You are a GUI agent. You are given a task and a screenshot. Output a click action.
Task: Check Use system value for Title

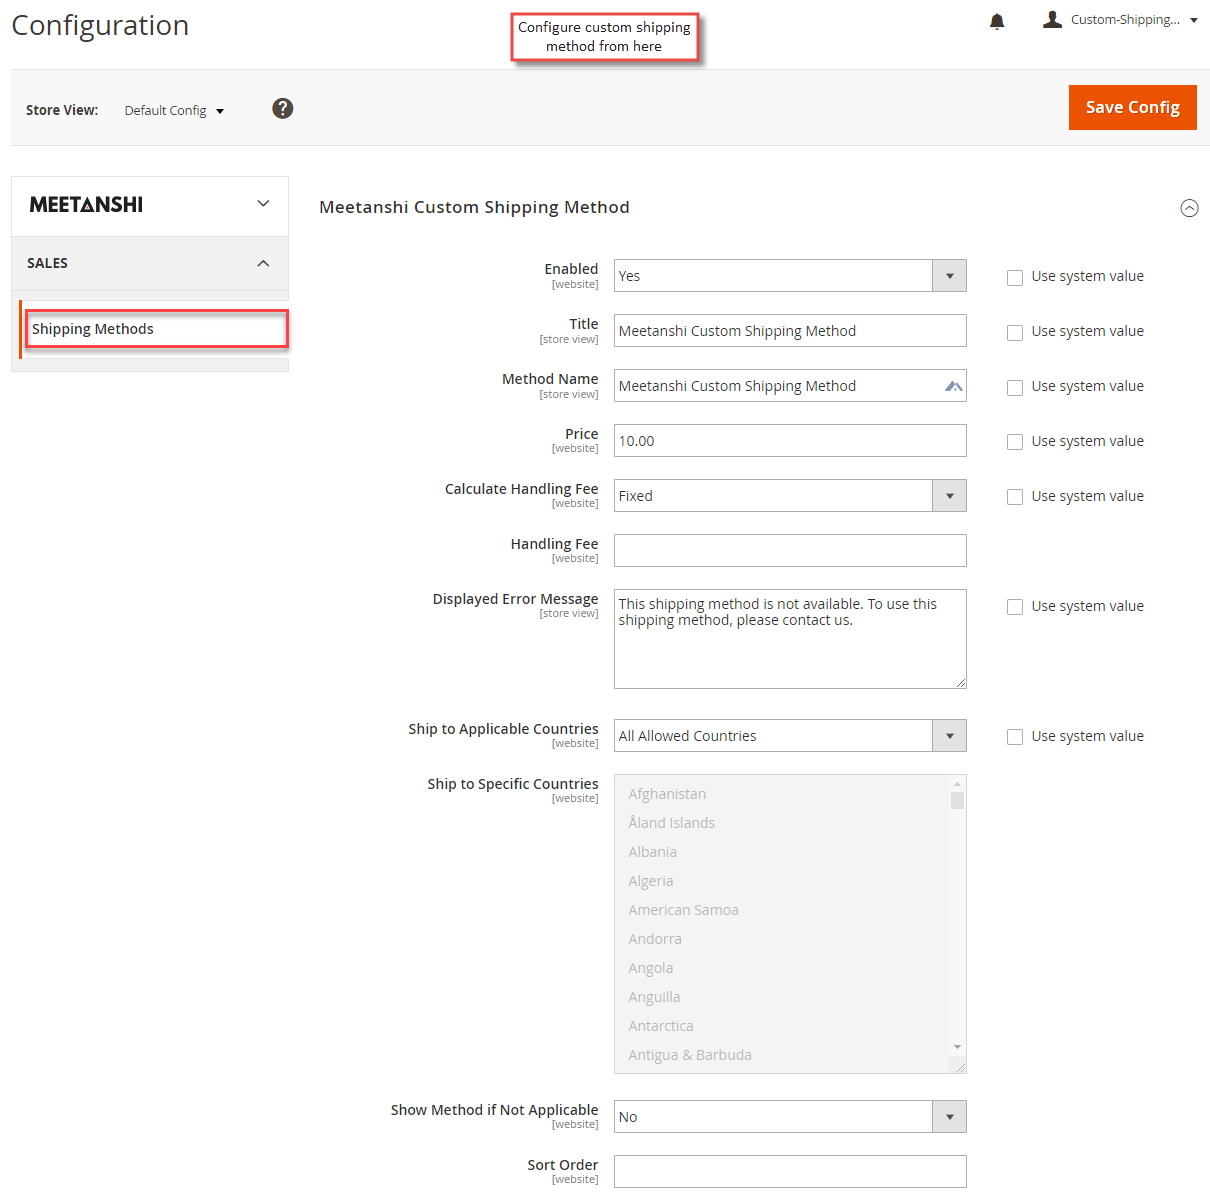point(1015,332)
